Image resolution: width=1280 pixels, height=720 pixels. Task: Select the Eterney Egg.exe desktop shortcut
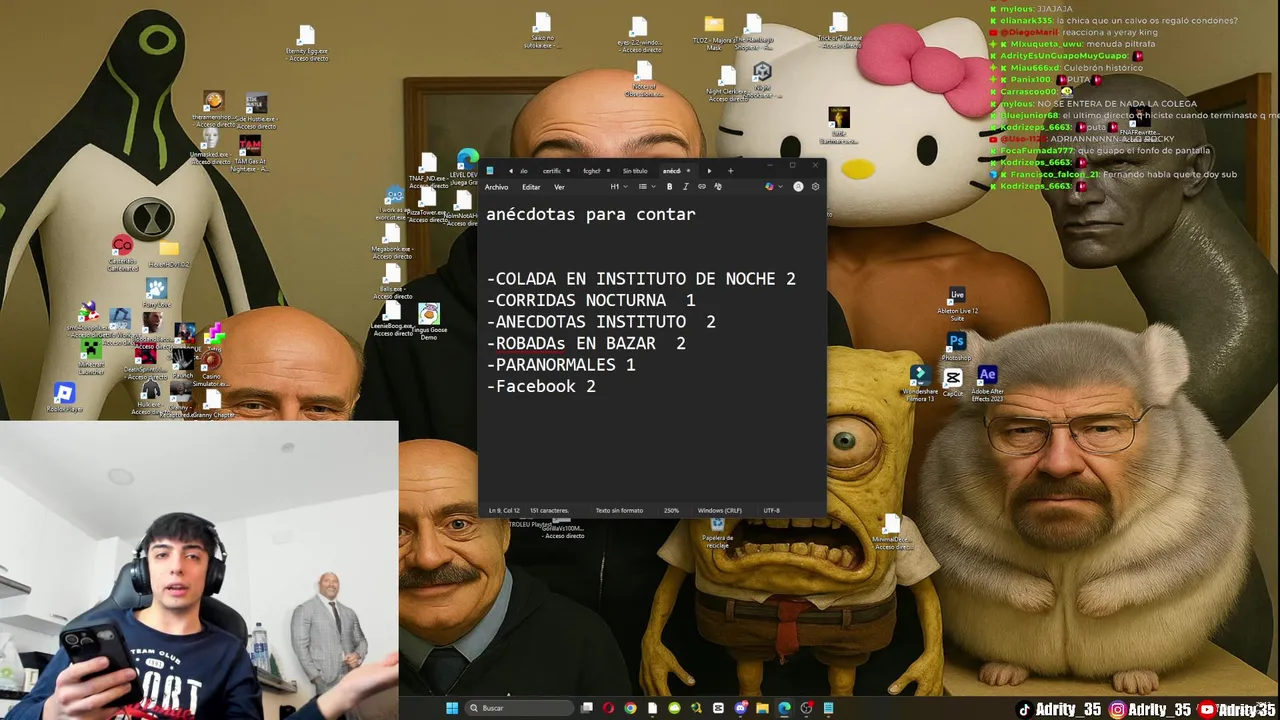pos(306,45)
